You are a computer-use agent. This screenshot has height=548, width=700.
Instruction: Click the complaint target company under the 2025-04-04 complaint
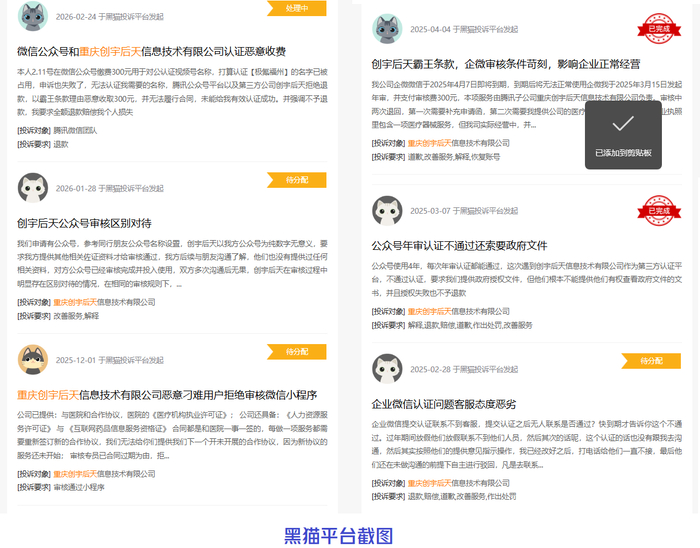(458, 143)
